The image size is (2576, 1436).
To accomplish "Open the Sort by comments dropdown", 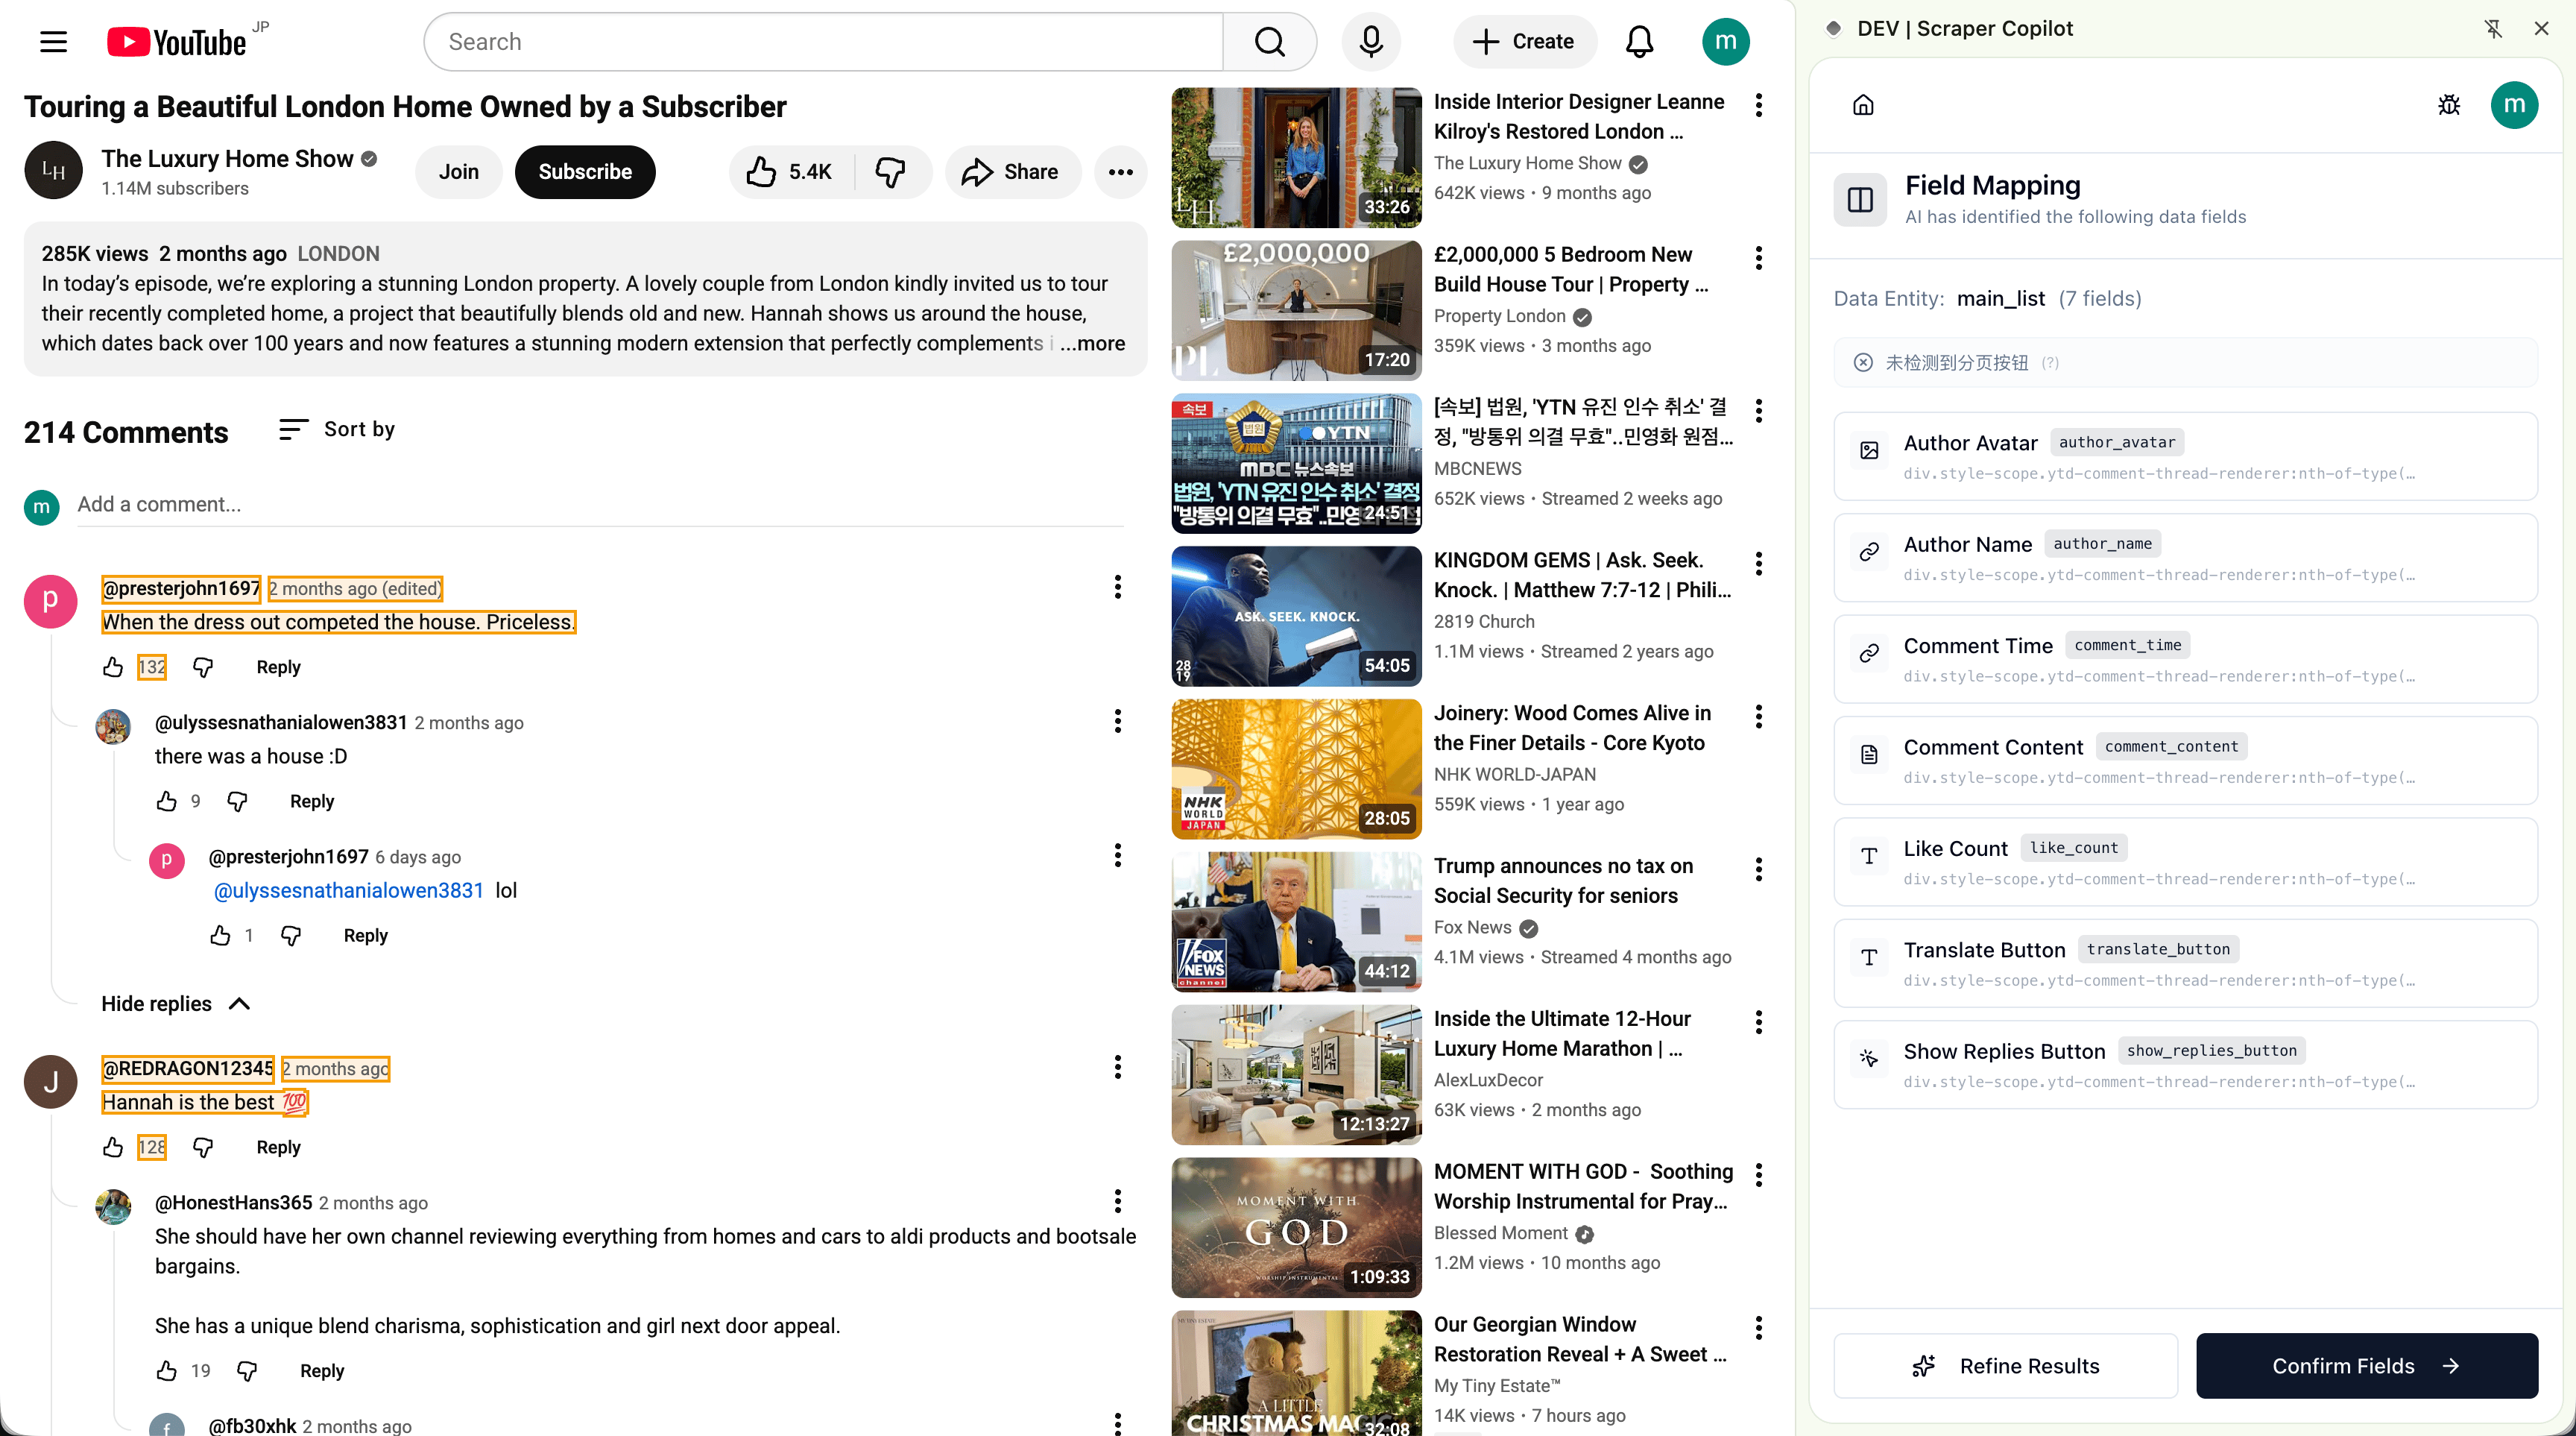I will (336, 429).
